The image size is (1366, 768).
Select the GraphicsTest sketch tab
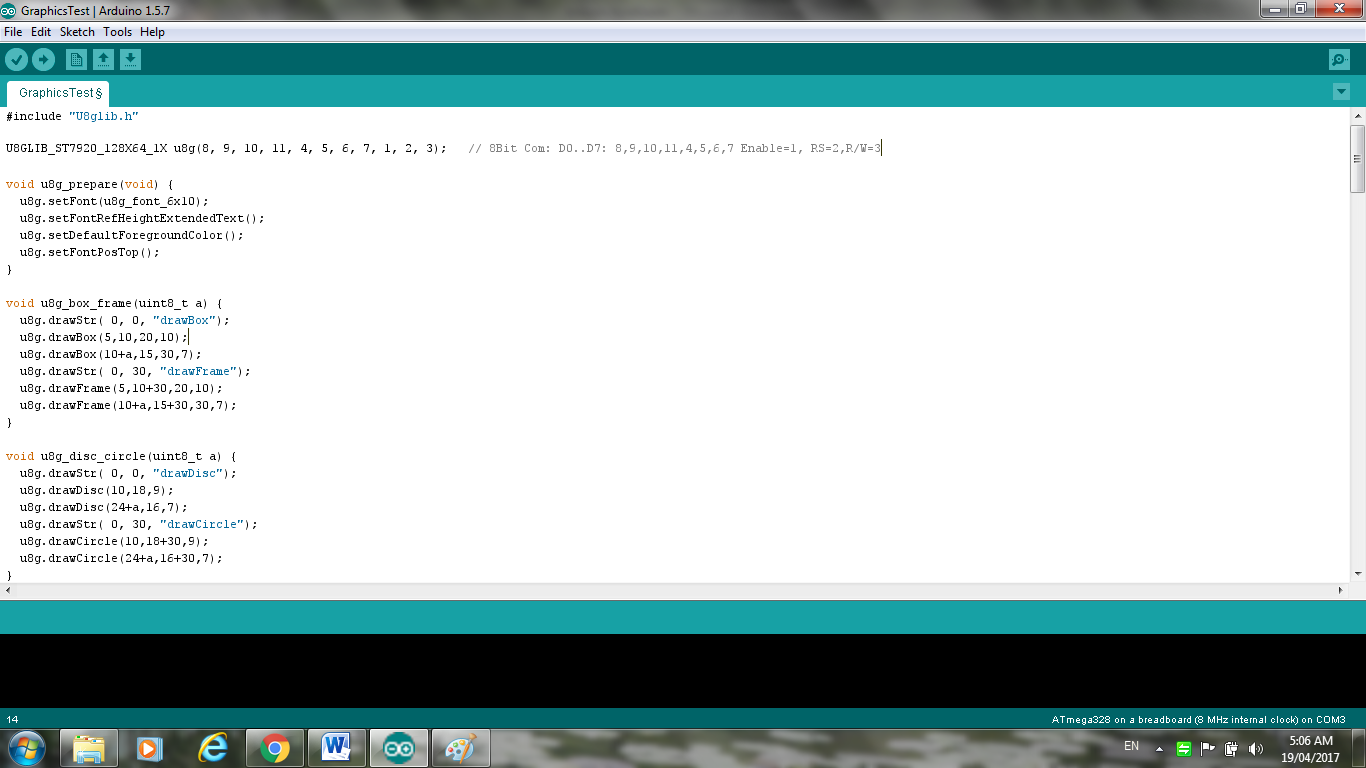pyautogui.click(x=60, y=93)
